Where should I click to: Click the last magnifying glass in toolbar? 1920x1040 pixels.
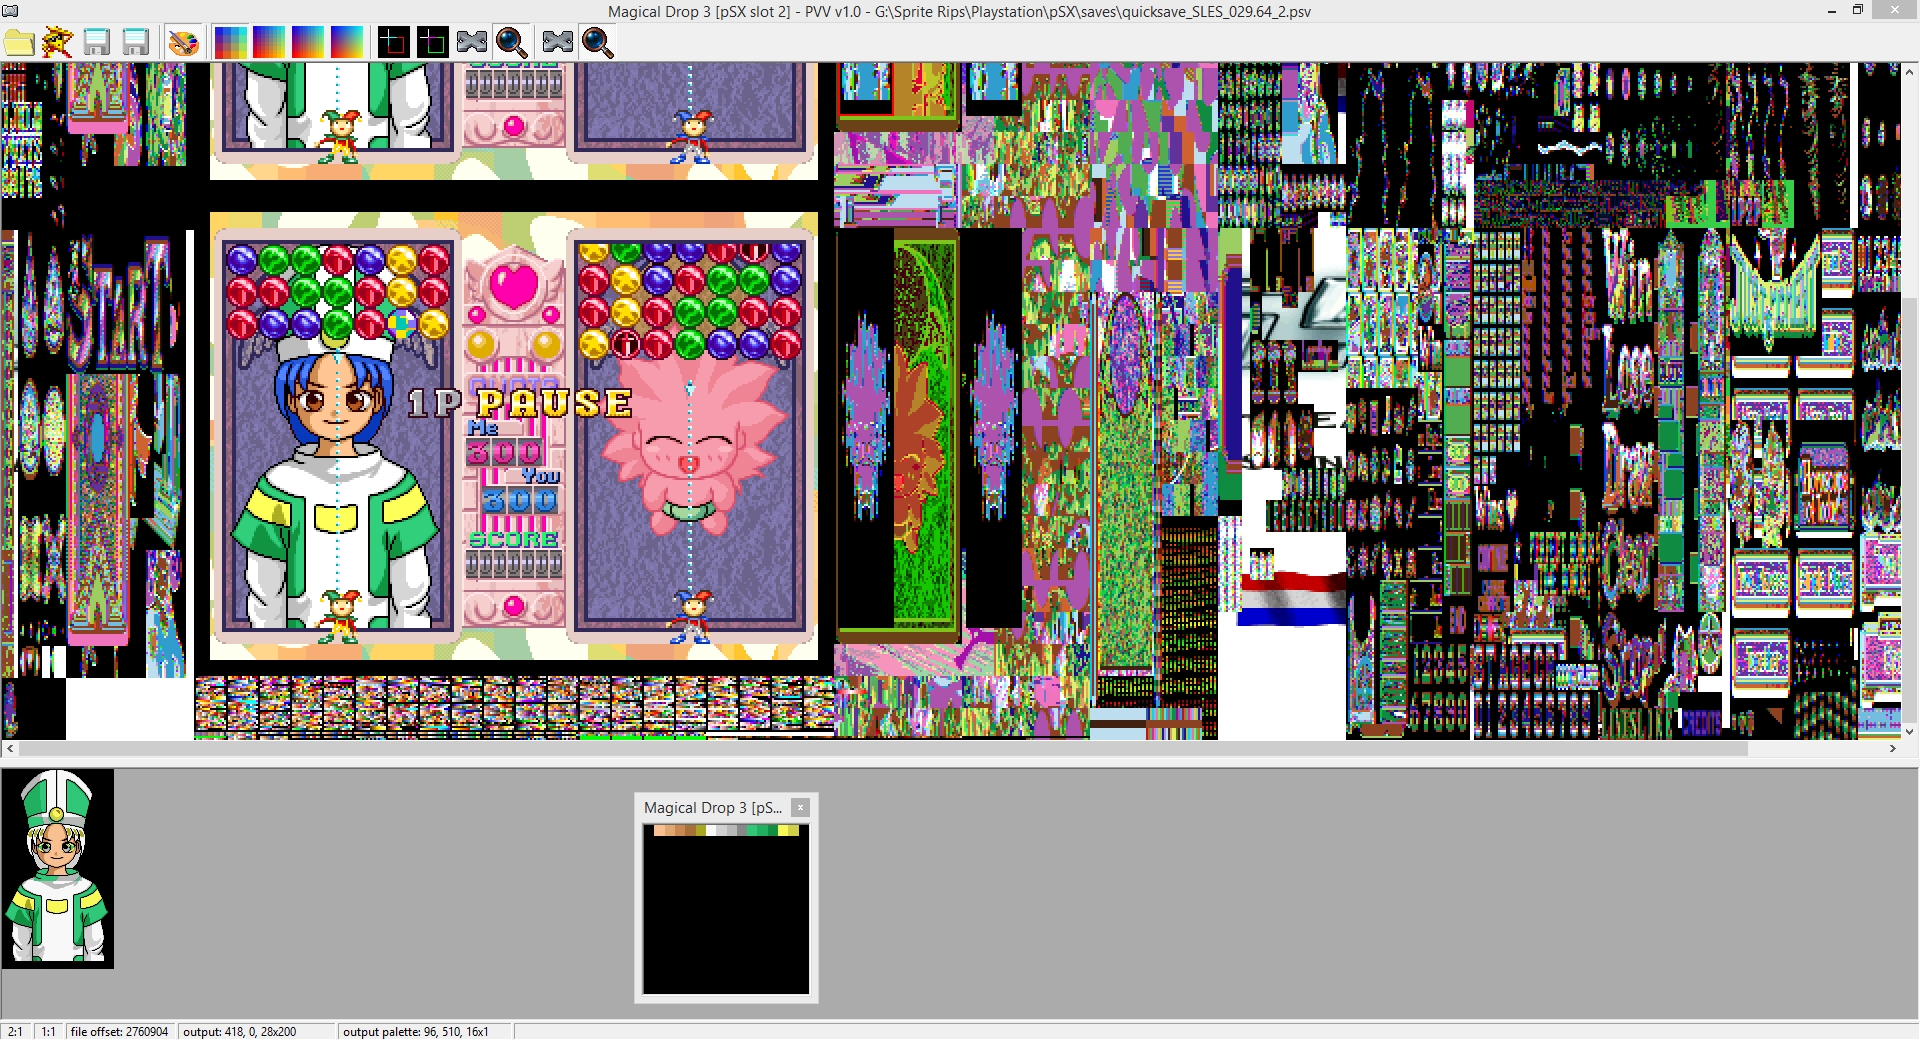click(x=598, y=43)
